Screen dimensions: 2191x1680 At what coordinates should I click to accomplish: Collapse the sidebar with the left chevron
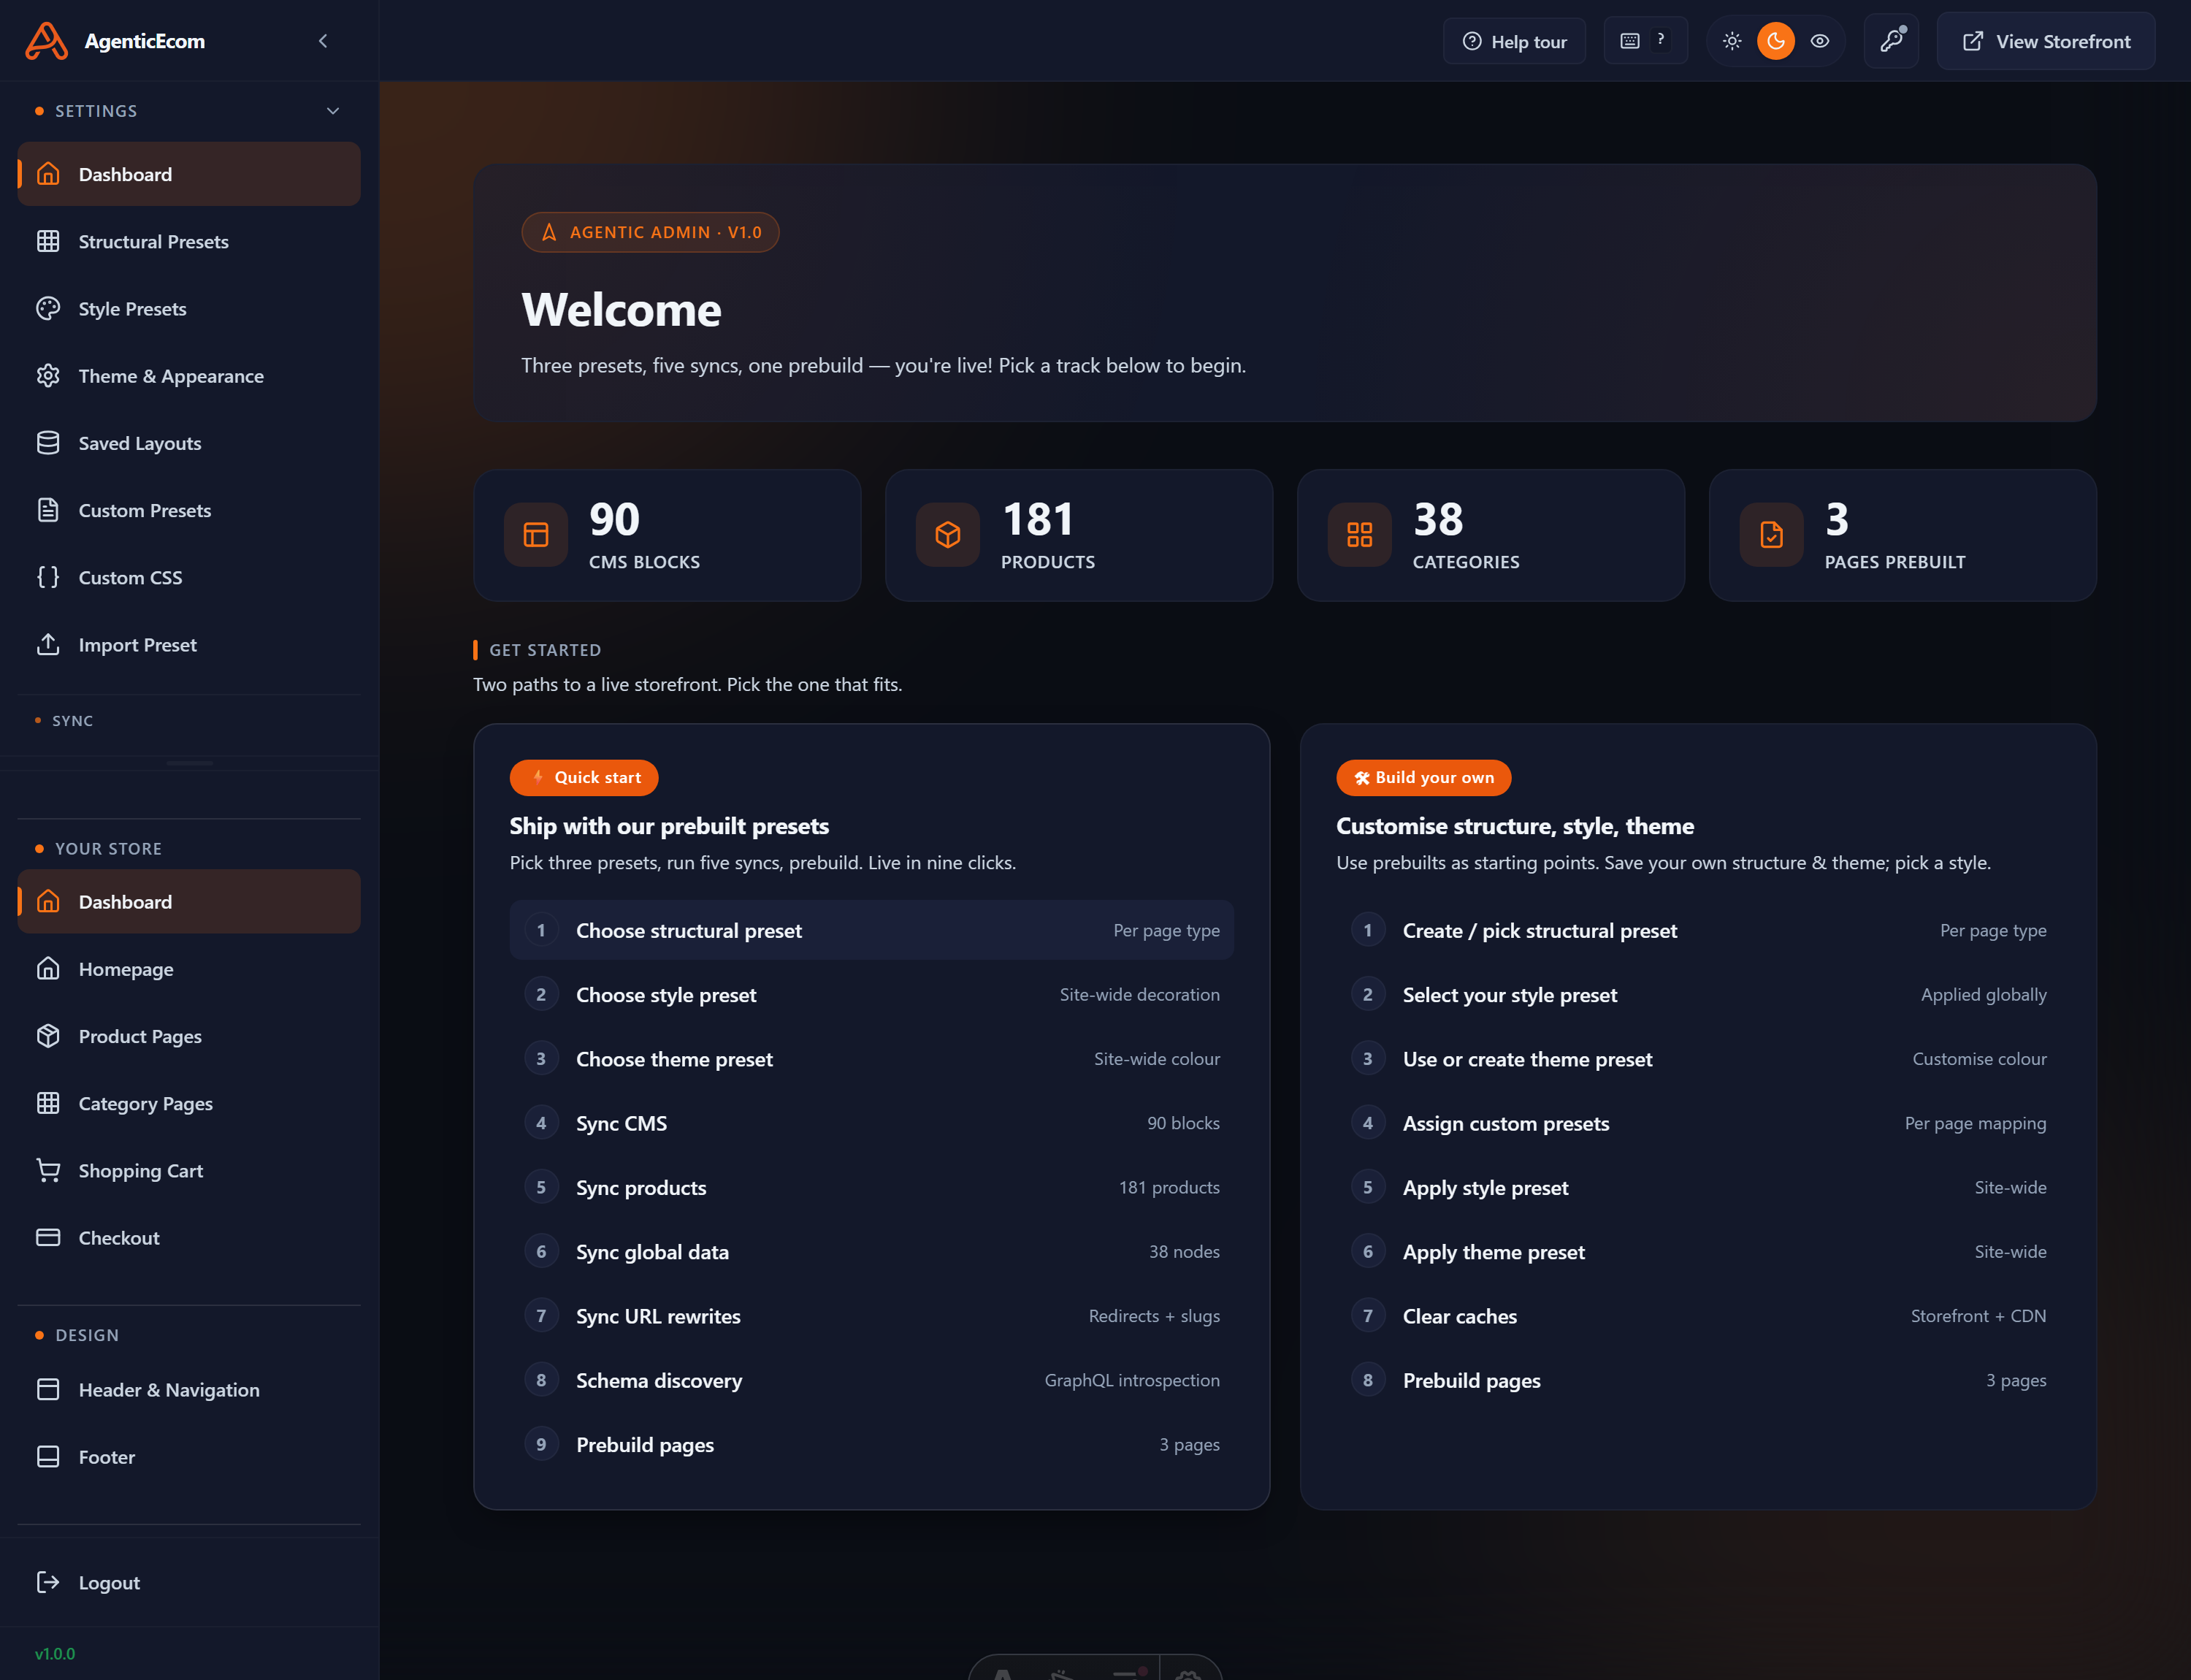click(323, 41)
